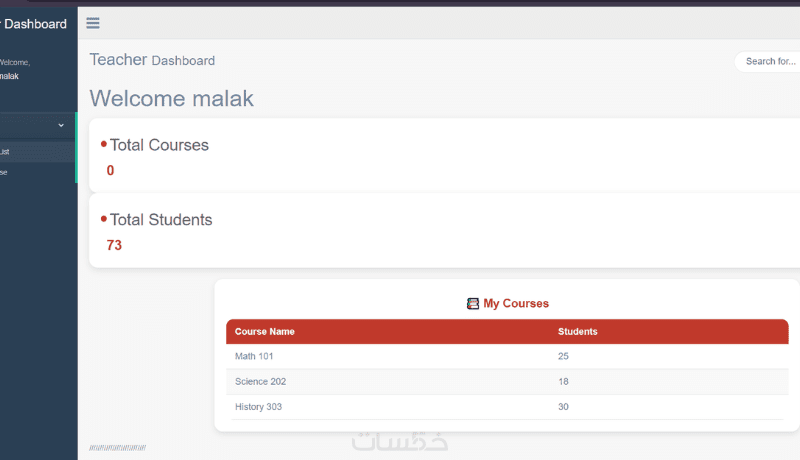The height and width of the screenshot is (460, 800).
Task: Expand the sidebar menu chevron
Action: click(x=61, y=125)
